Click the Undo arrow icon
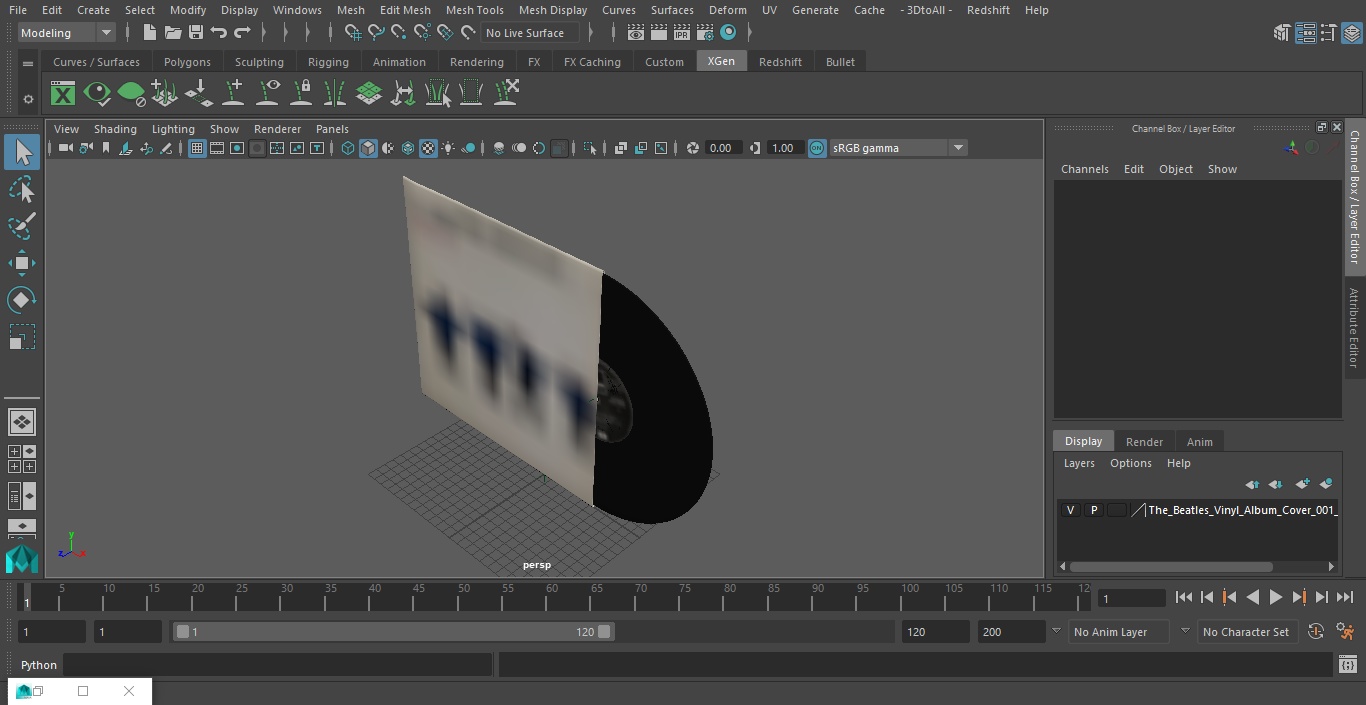The width and height of the screenshot is (1366, 705). pyautogui.click(x=218, y=33)
